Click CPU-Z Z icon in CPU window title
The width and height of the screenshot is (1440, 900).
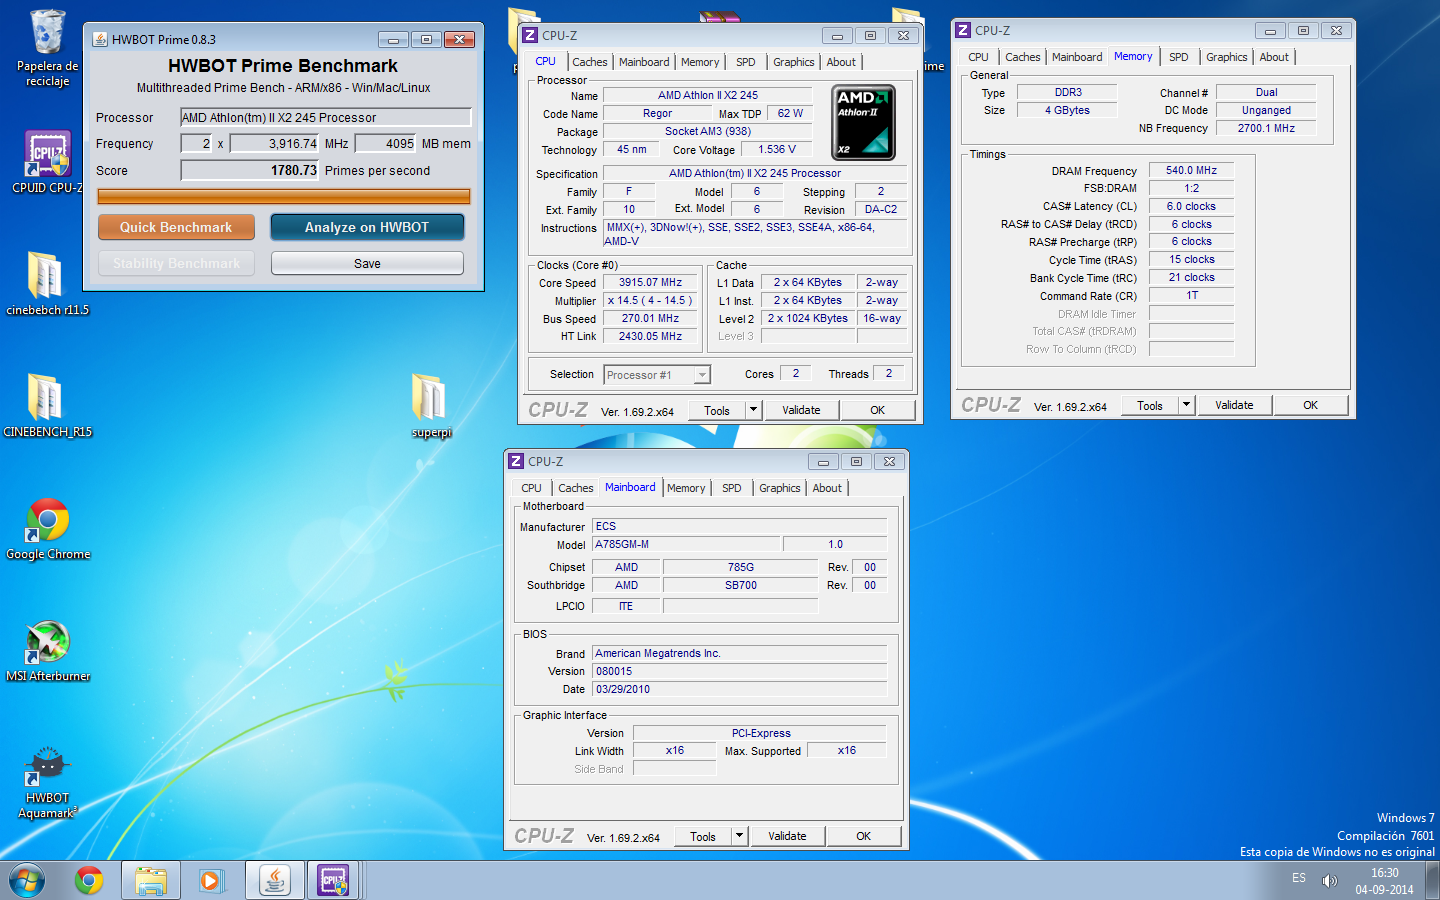click(x=530, y=35)
